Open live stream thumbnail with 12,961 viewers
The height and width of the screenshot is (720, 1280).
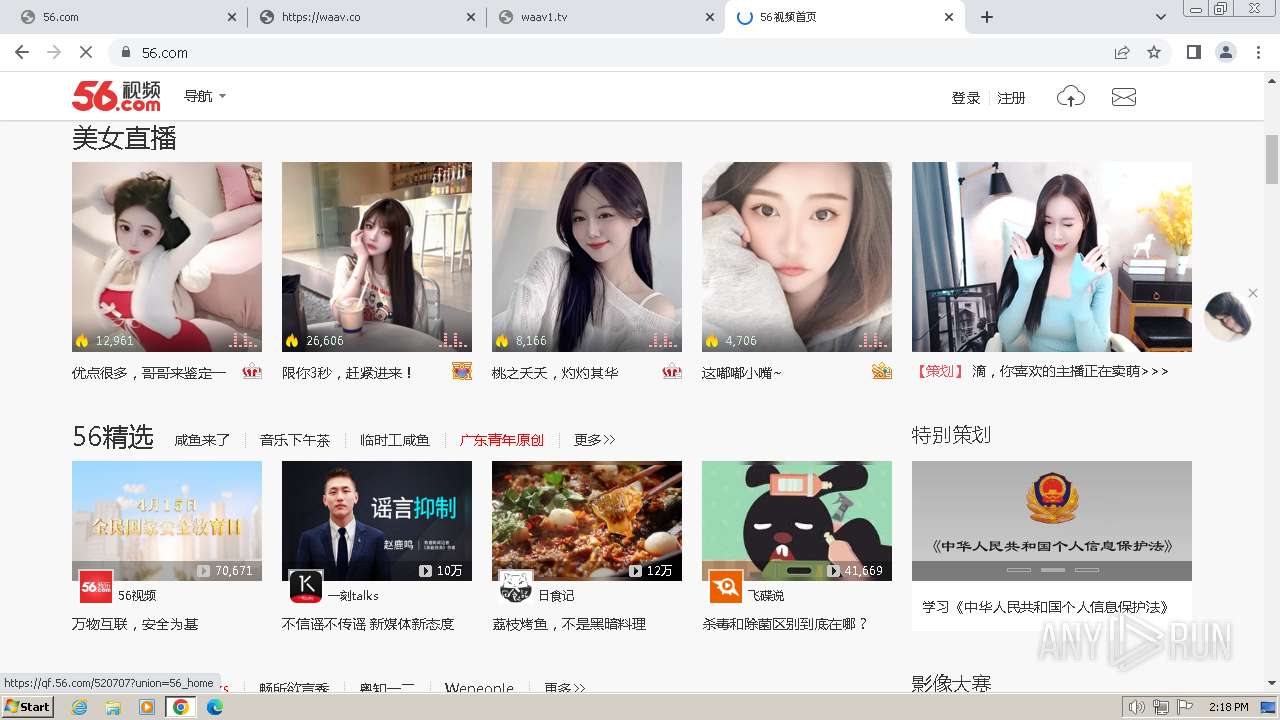[167, 257]
